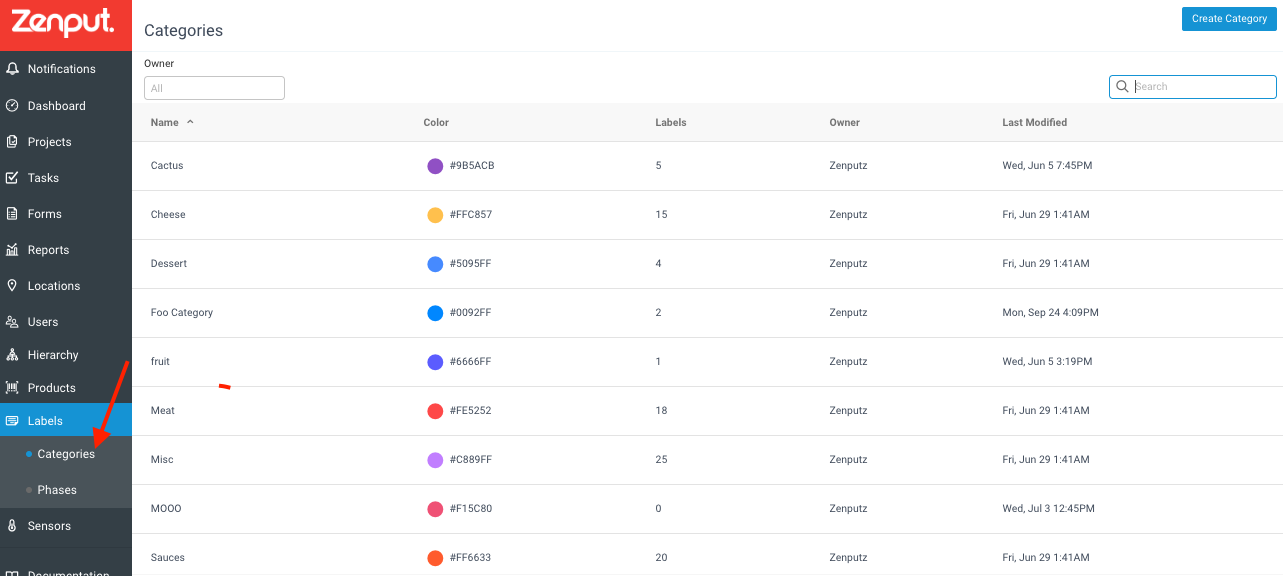The width and height of the screenshot is (1283, 576).
Task: Click the Zenput logo
Action: [x=62, y=22]
